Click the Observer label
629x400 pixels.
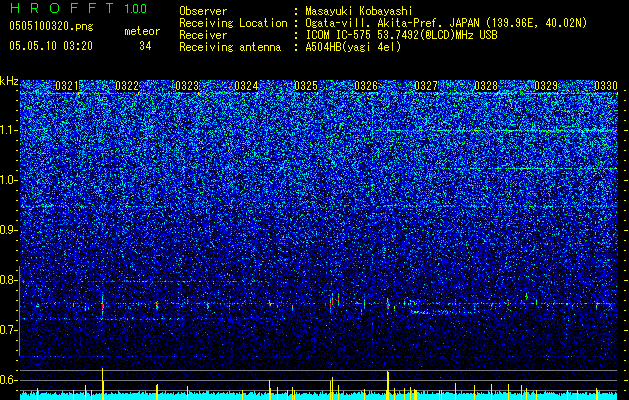pyautogui.click(x=203, y=11)
